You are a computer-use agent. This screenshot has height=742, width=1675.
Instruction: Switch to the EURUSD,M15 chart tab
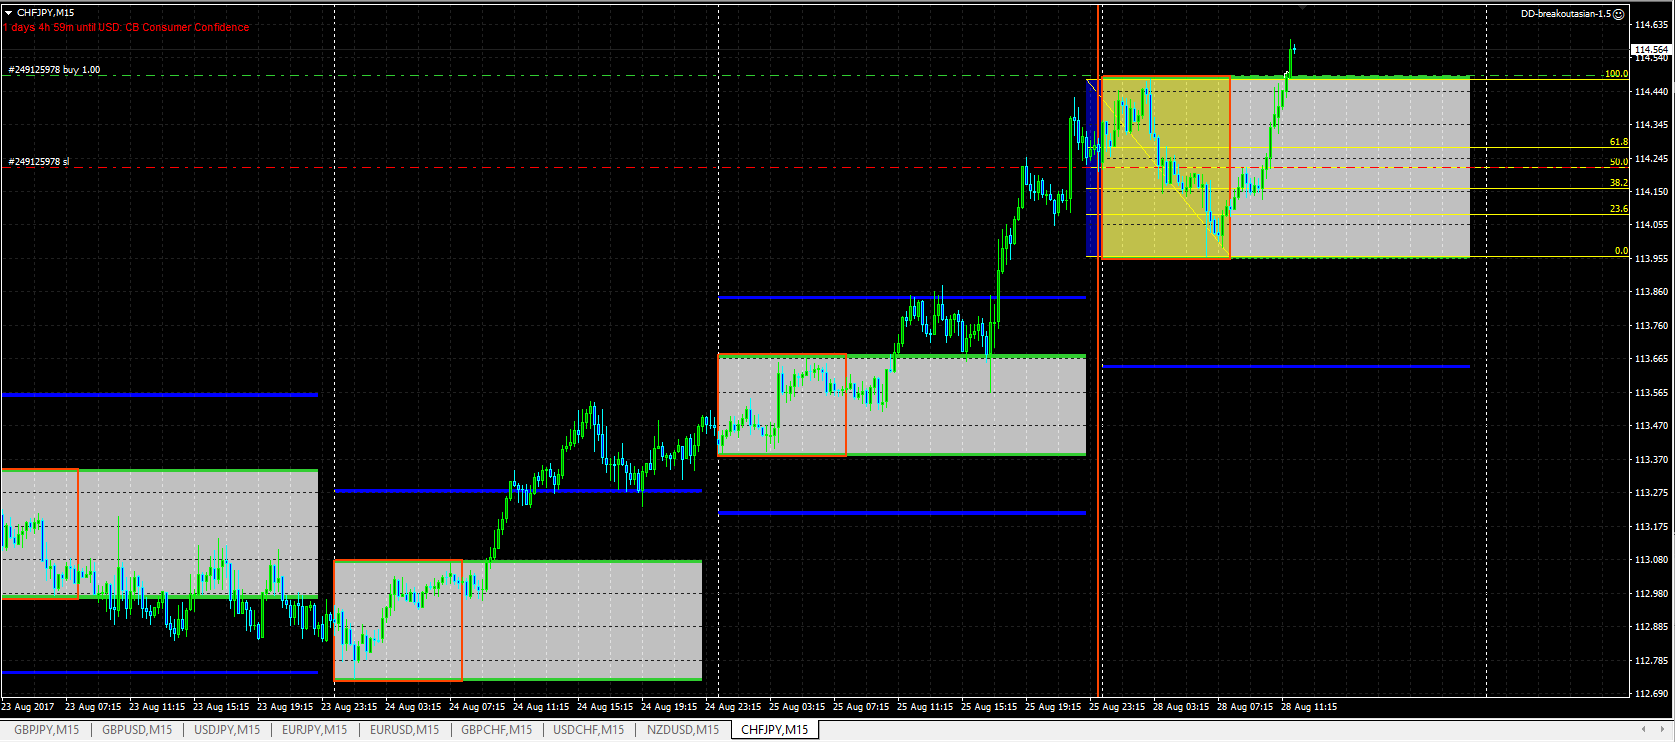pos(404,730)
